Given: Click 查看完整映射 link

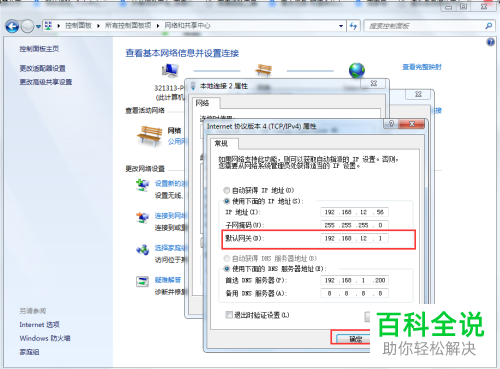Looking at the screenshot, I should 422,67.
